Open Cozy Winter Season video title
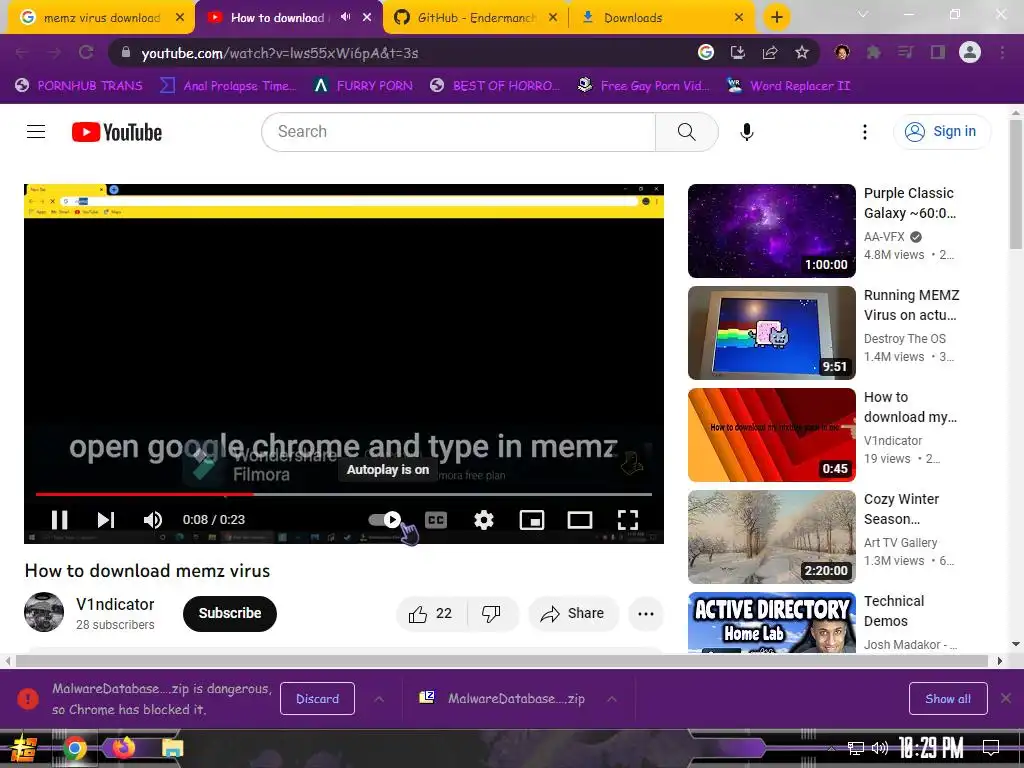Image resolution: width=1024 pixels, height=768 pixels. click(901, 509)
